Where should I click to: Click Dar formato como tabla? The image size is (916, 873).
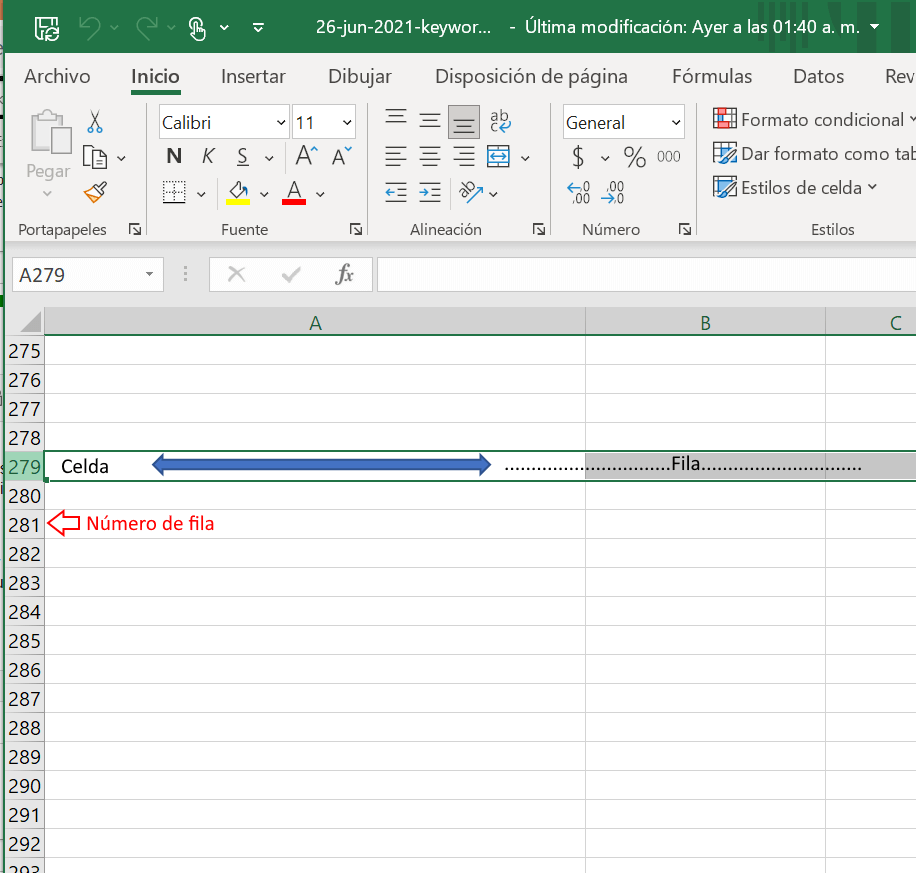814,153
